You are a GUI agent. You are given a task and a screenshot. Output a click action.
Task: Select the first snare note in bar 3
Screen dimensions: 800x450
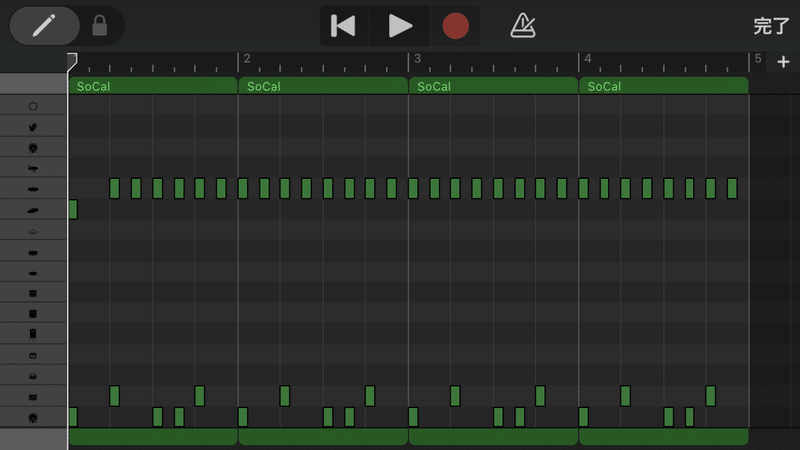point(455,396)
